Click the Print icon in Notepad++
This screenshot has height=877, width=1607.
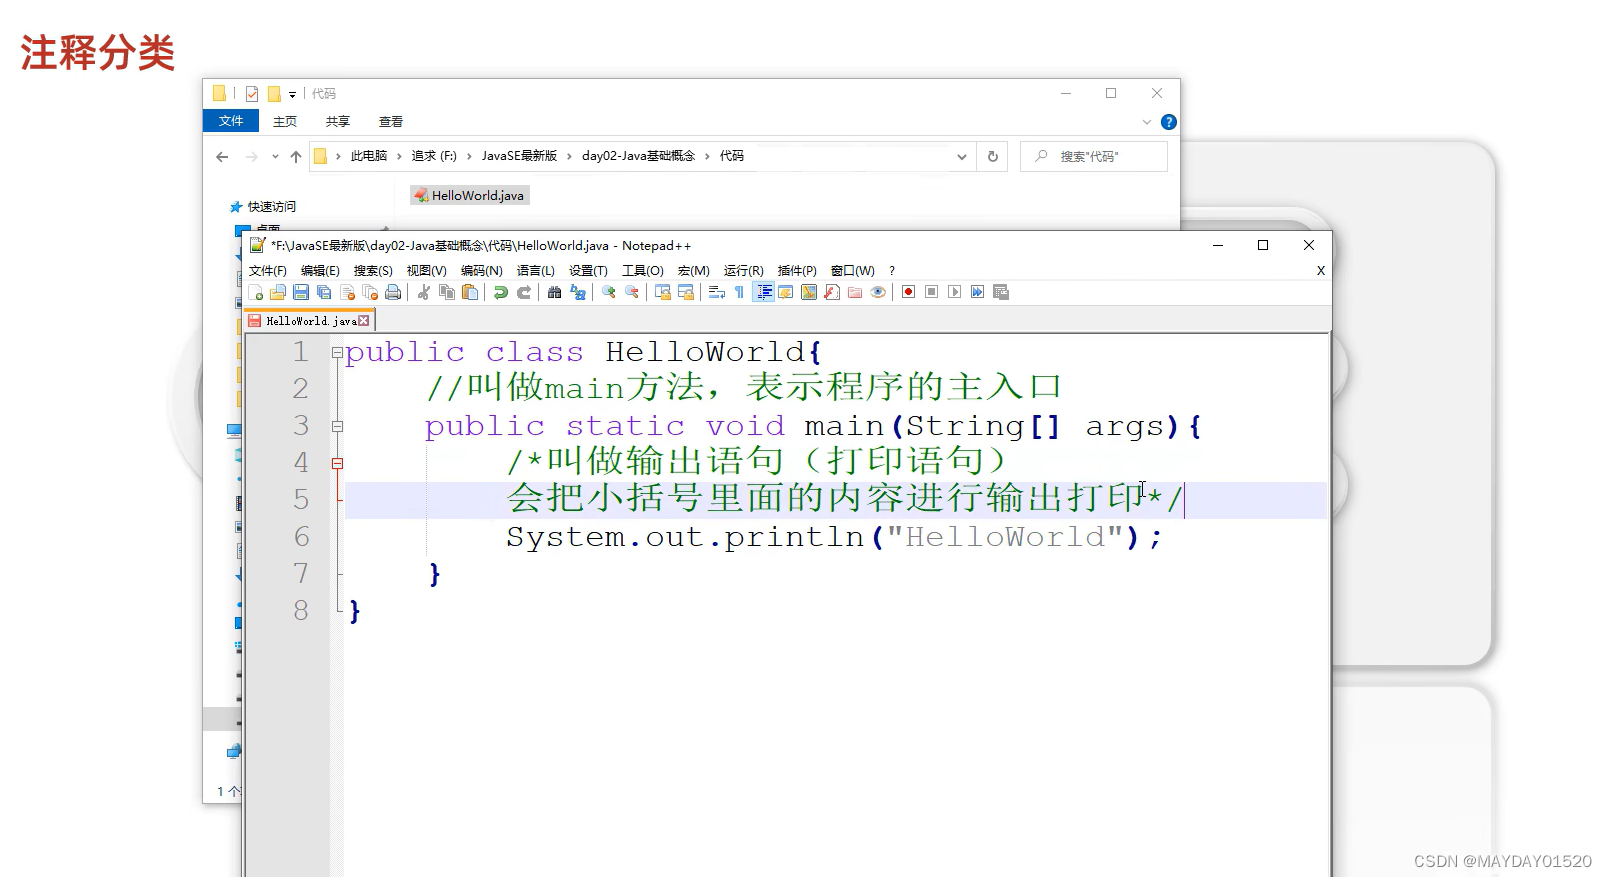[393, 292]
